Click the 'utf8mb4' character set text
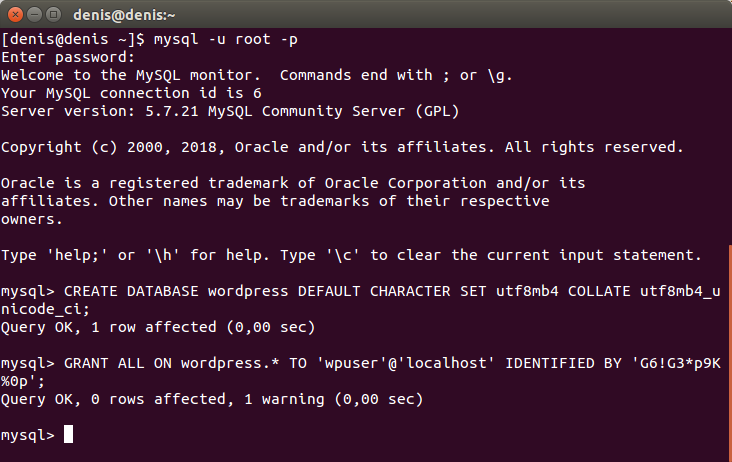Image resolution: width=732 pixels, height=462 pixels. coord(527,291)
